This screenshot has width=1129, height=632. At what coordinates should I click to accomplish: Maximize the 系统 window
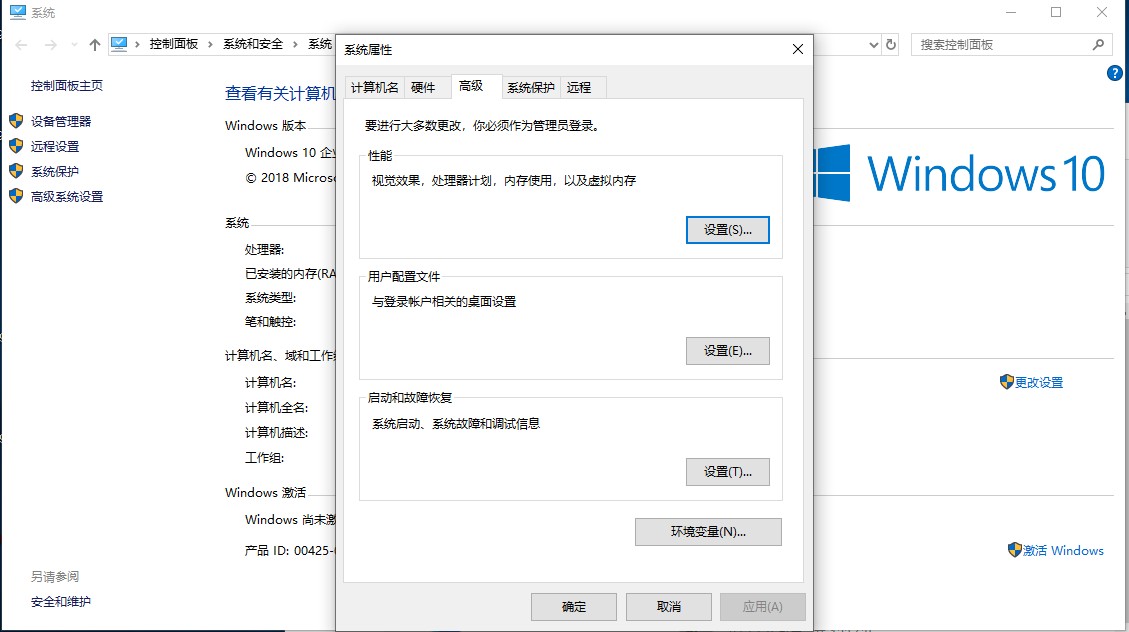(1056, 12)
